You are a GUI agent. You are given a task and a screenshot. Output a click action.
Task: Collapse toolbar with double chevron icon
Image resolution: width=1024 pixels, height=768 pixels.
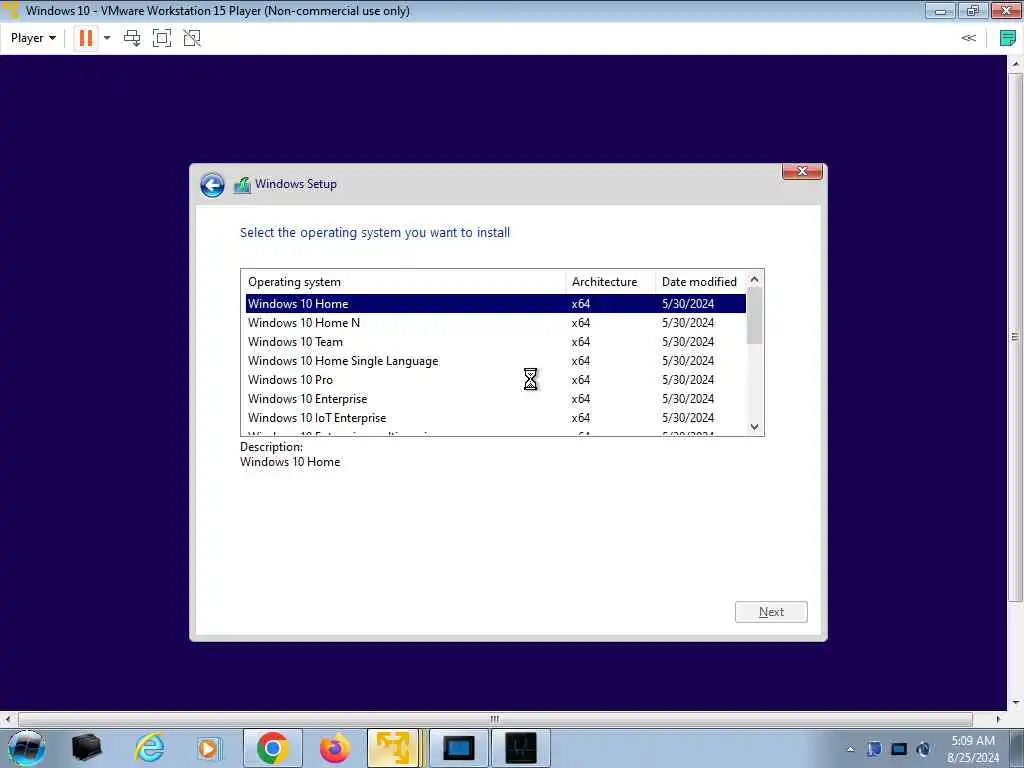point(968,38)
